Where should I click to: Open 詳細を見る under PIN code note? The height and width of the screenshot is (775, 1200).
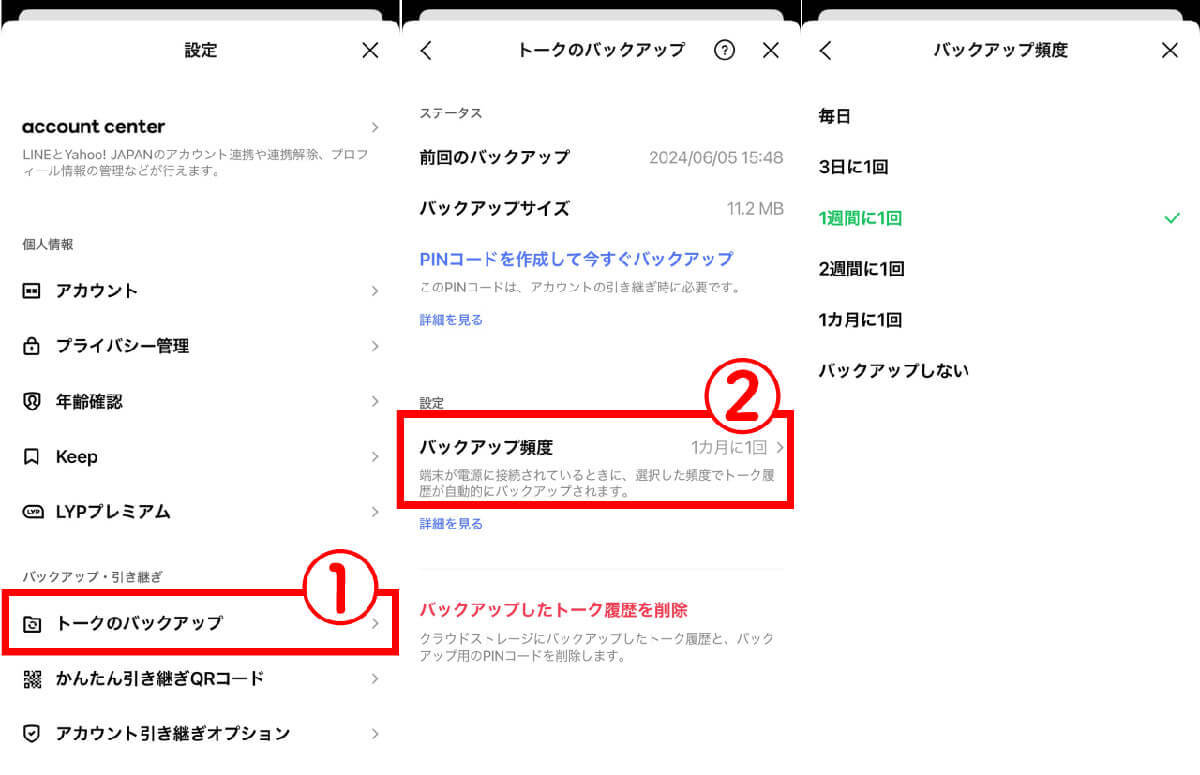tap(451, 320)
